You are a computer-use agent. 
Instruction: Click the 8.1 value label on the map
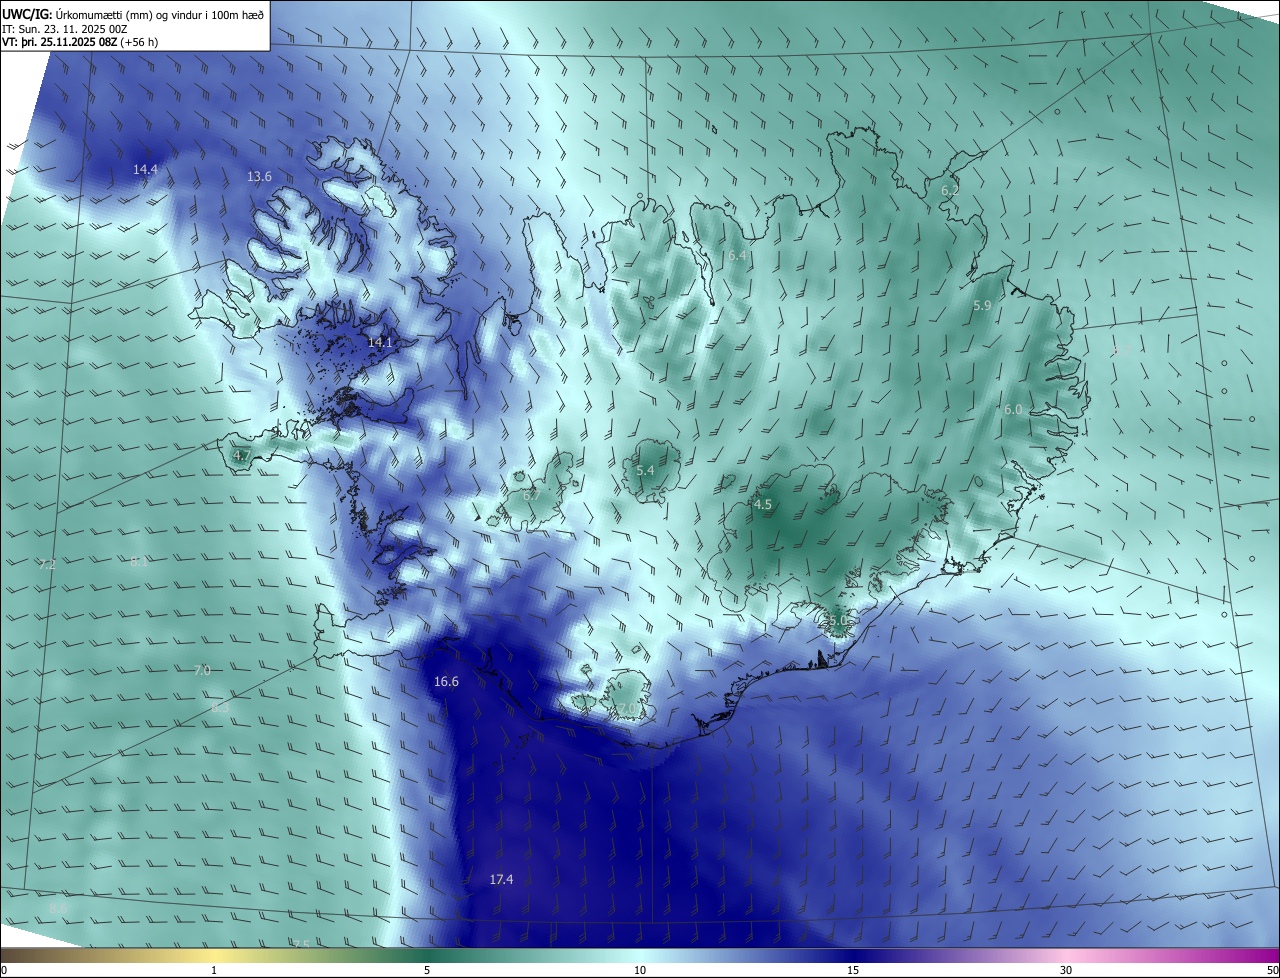tap(139, 561)
